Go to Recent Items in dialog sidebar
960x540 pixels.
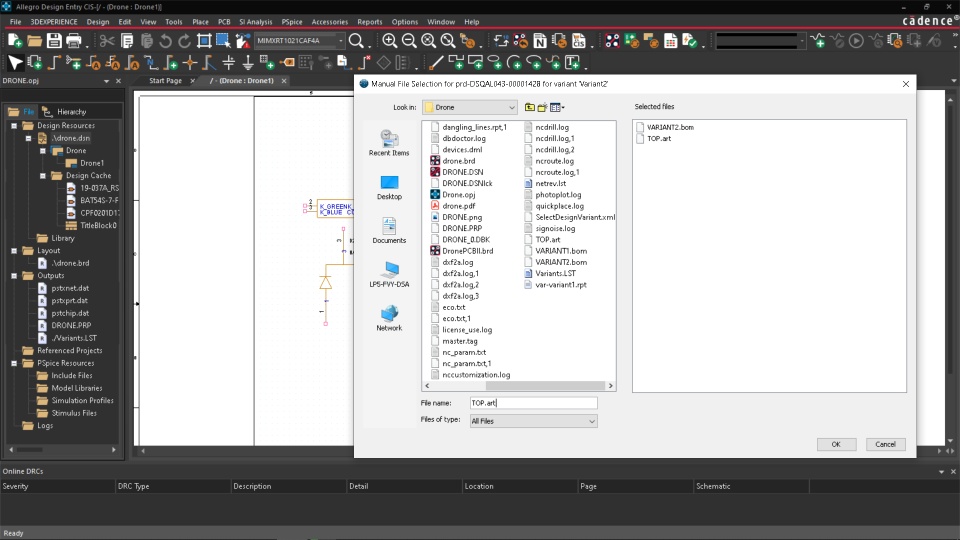[389, 143]
